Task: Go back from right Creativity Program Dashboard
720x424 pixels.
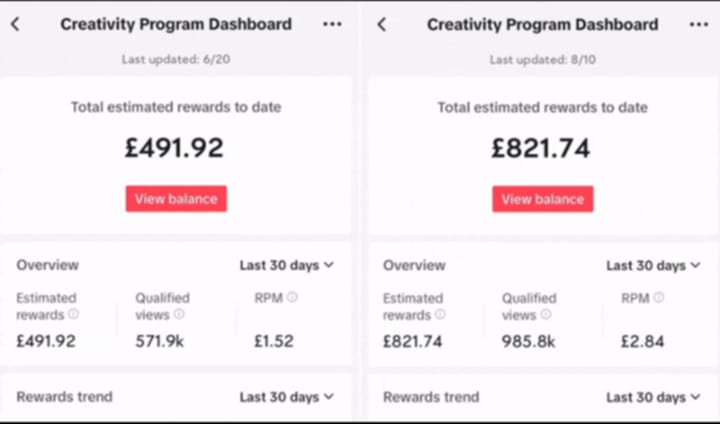Action: [x=382, y=24]
